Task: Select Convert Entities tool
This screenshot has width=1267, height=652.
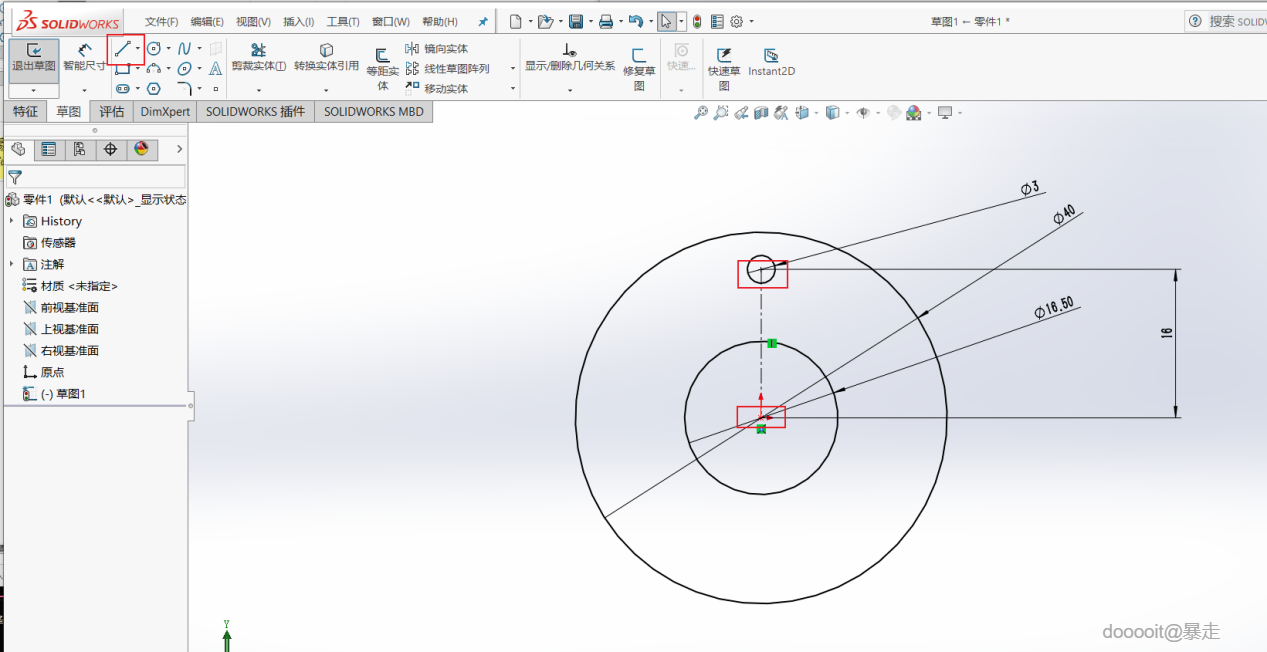Action: 326,57
